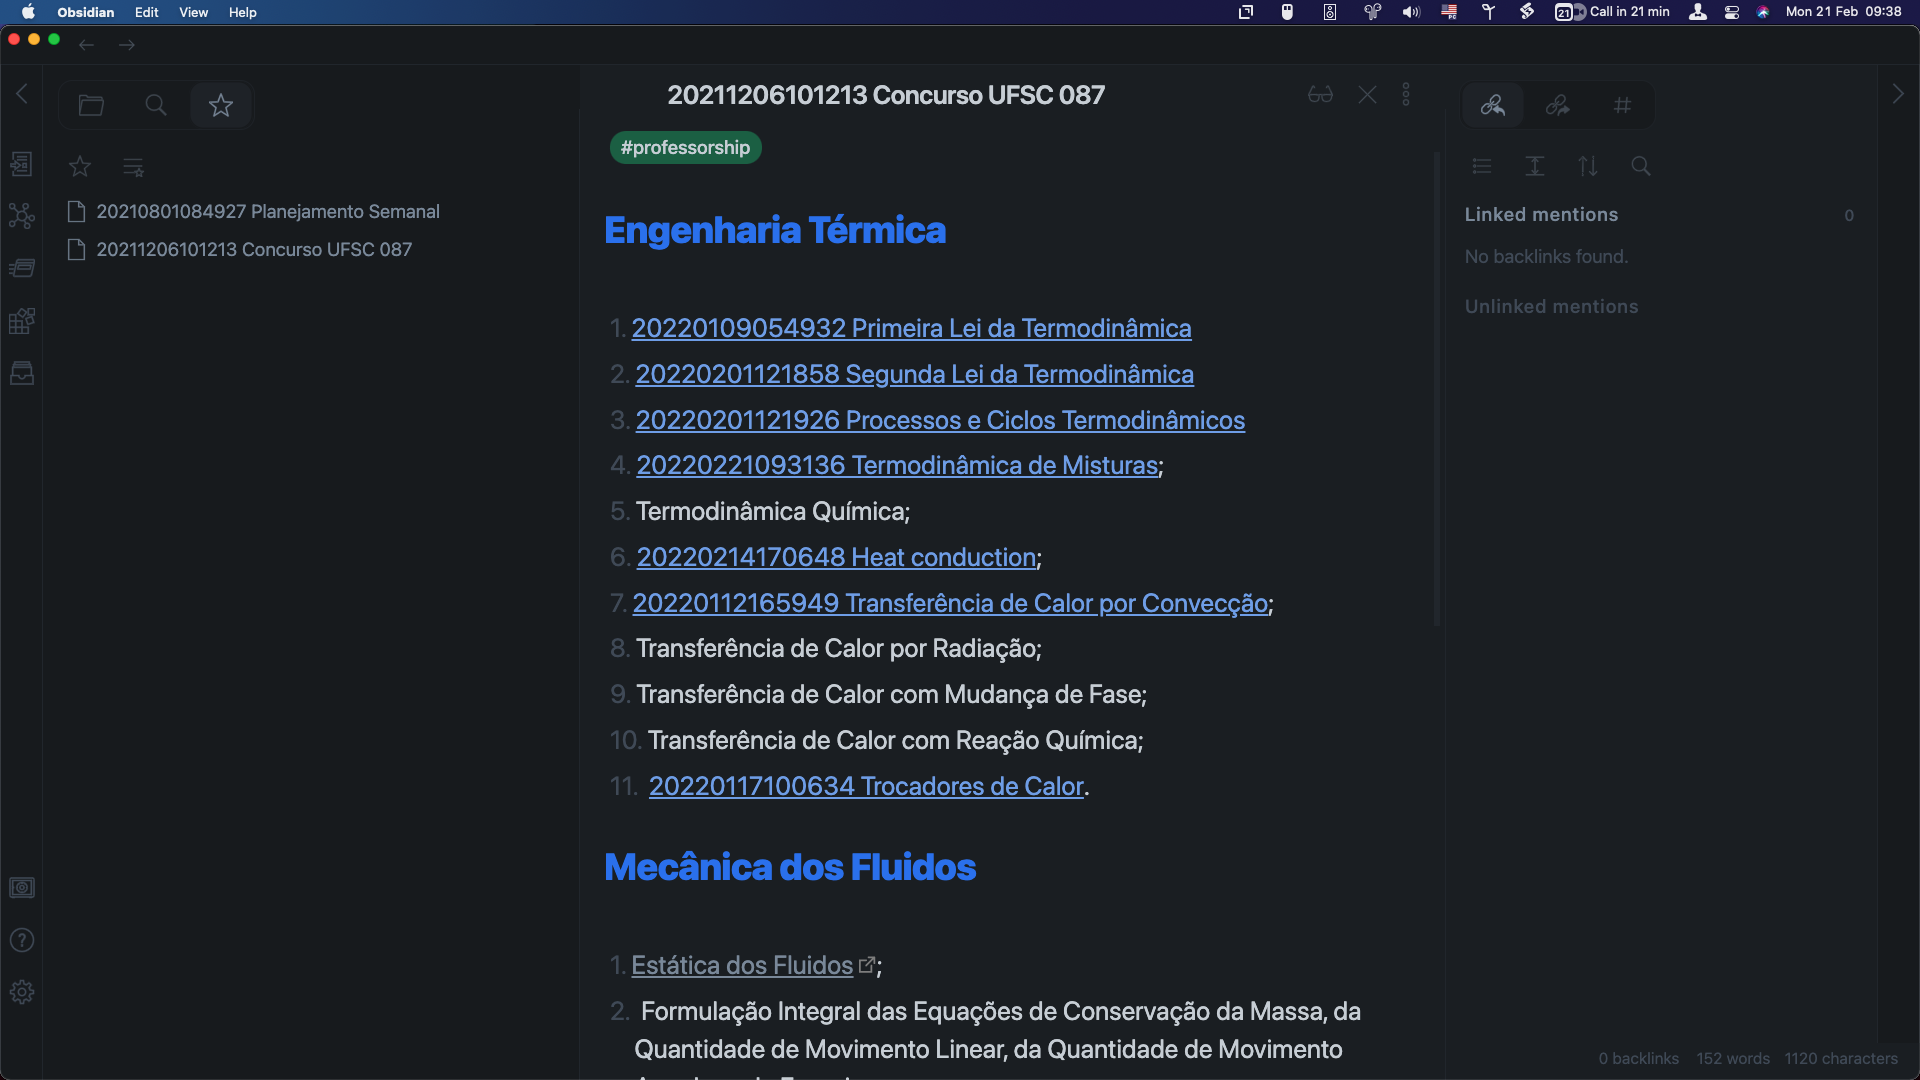Show backlinks search filter
Image resolution: width=1920 pixels, height=1080 pixels.
click(1641, 166)
